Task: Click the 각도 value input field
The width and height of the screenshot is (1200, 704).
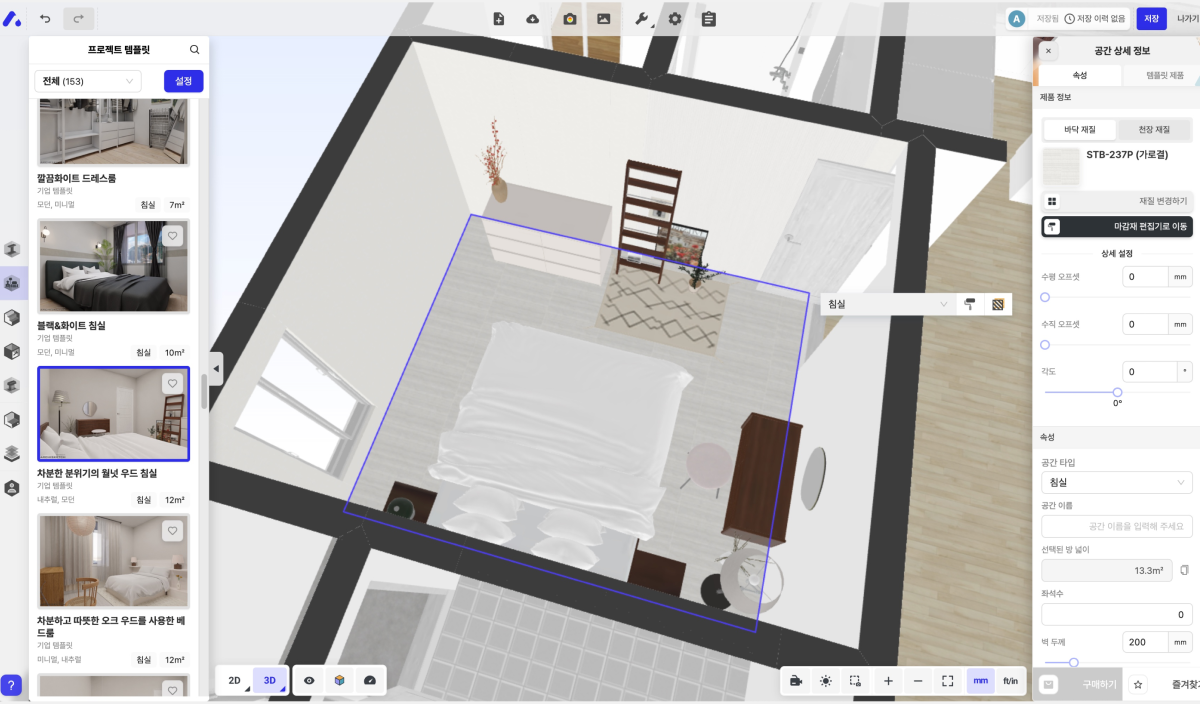Action: pos(1150,371)
